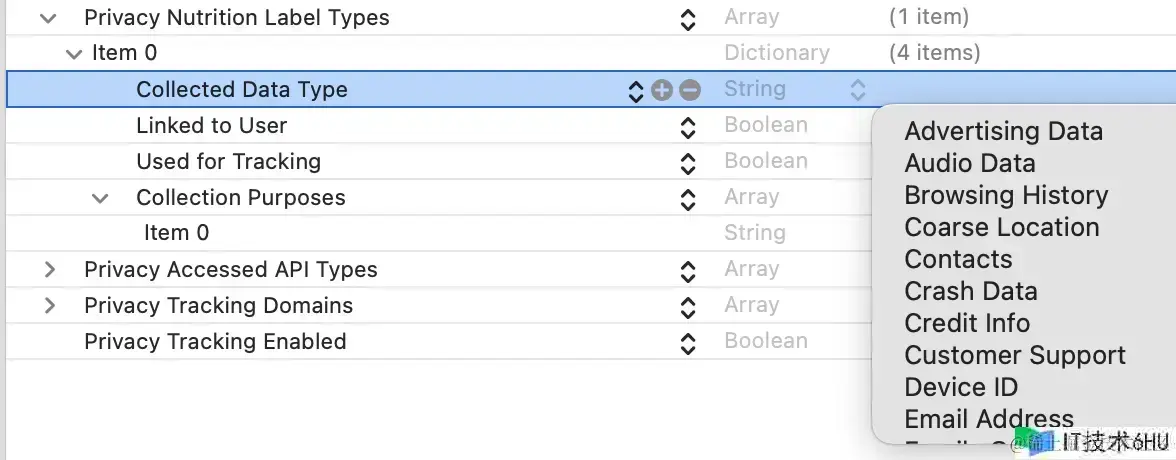Click stepper arrows beside Privacy Nutrition Label Types

(x=687, y=18)
